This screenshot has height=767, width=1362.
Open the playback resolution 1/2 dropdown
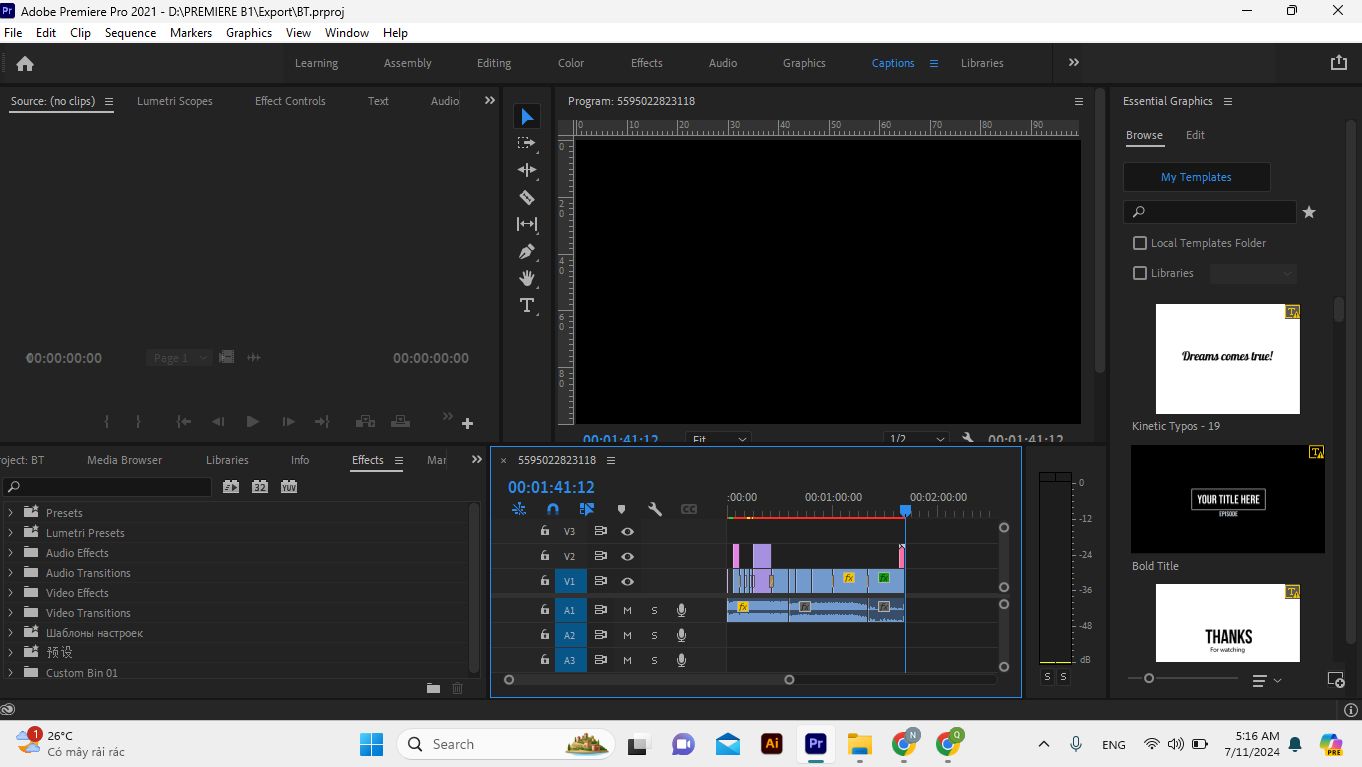tap(916, 439)
